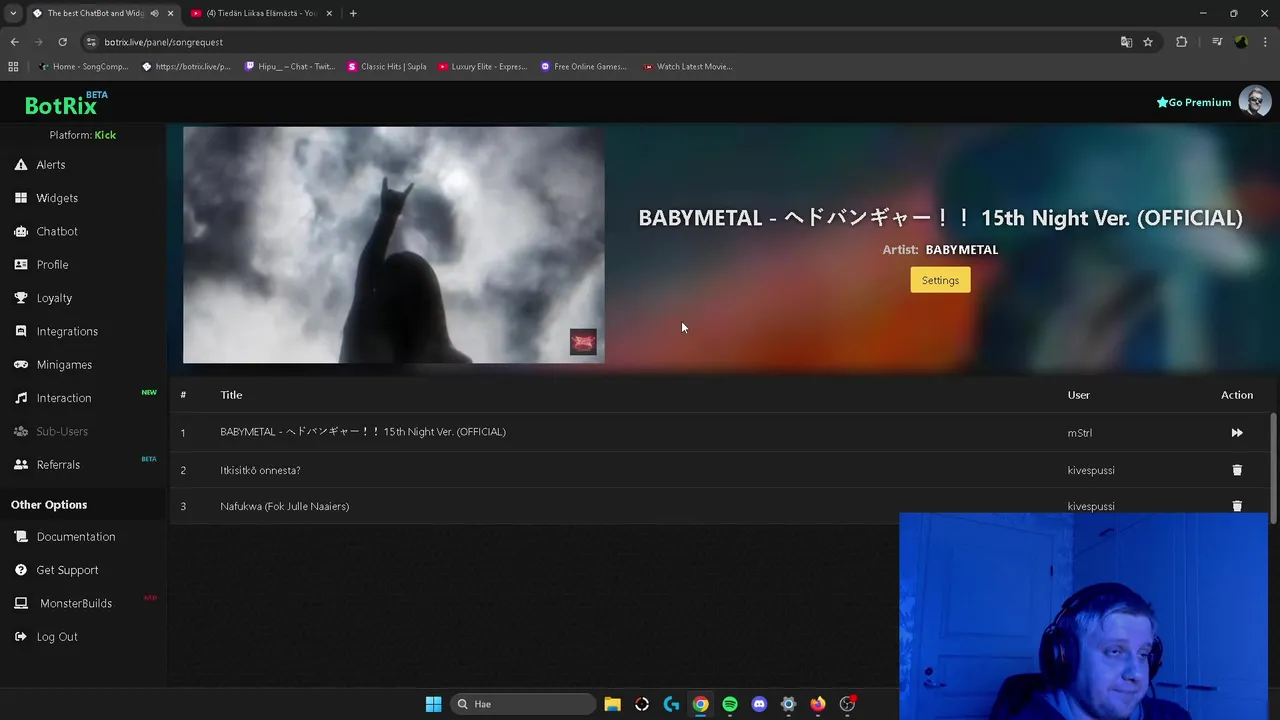Open the browser extensions menu
Viewport: 1280px width, 720px height.
tap(1181, 42)
